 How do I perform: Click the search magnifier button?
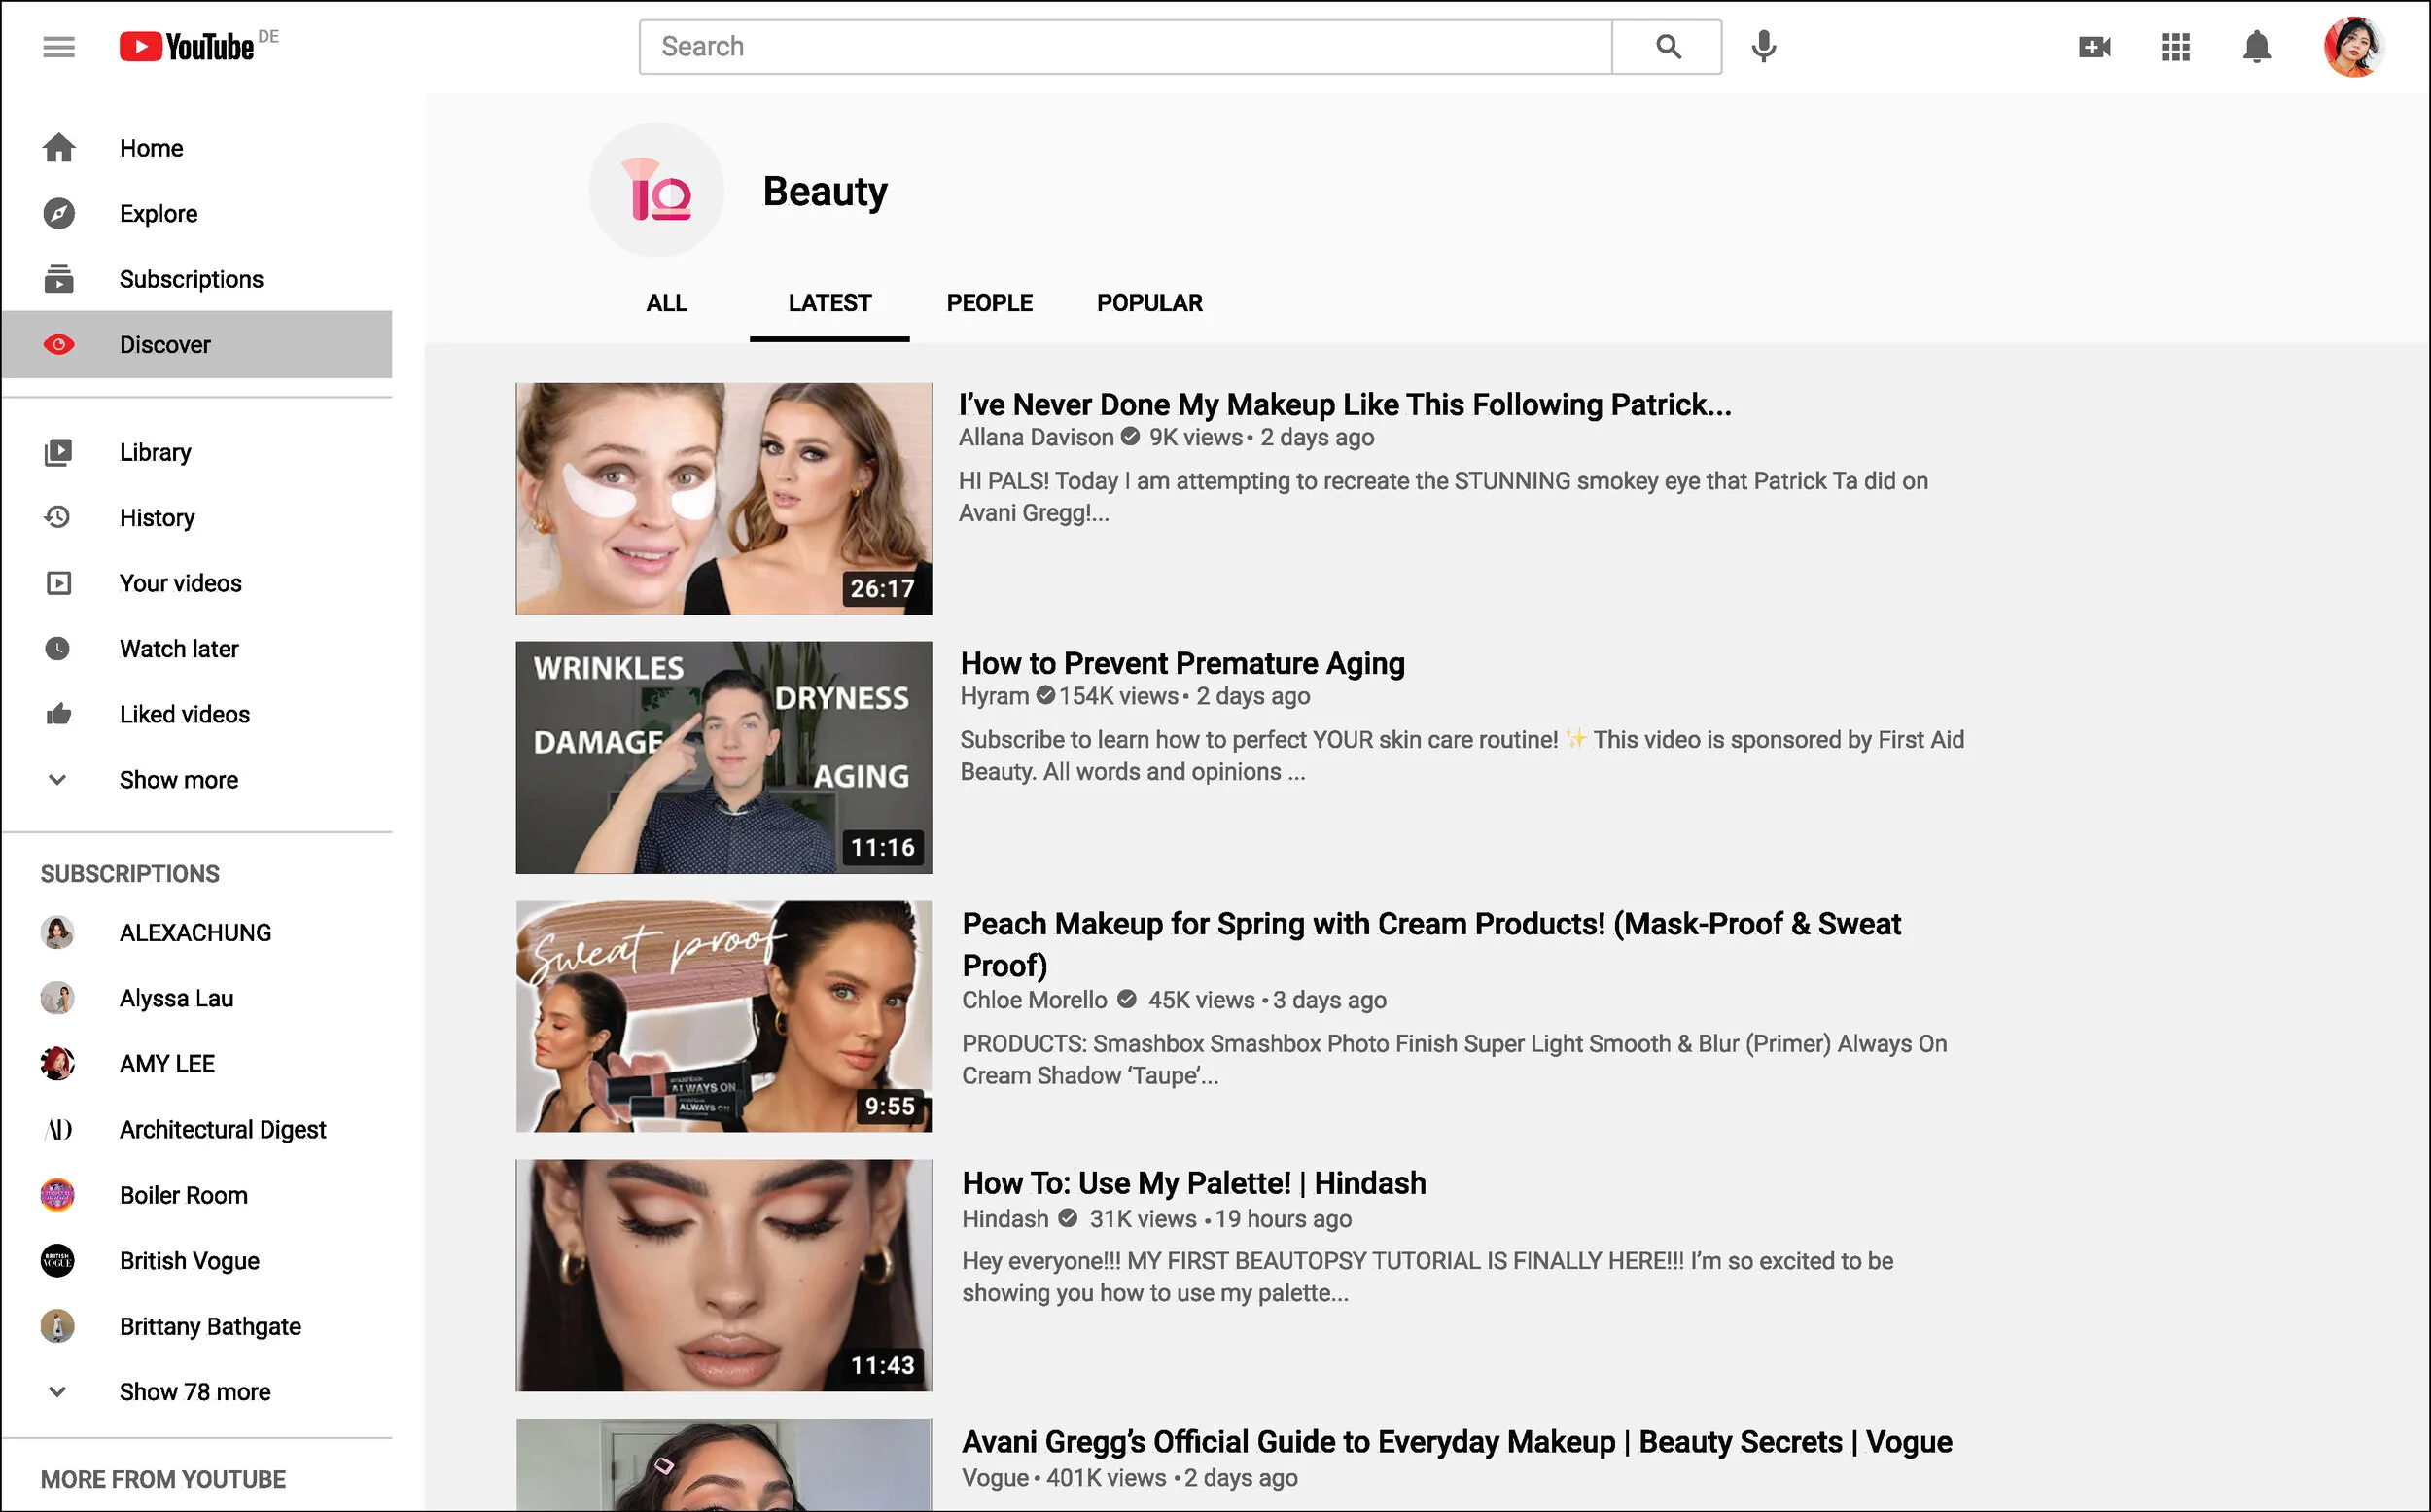click(x=1667, y=47)
